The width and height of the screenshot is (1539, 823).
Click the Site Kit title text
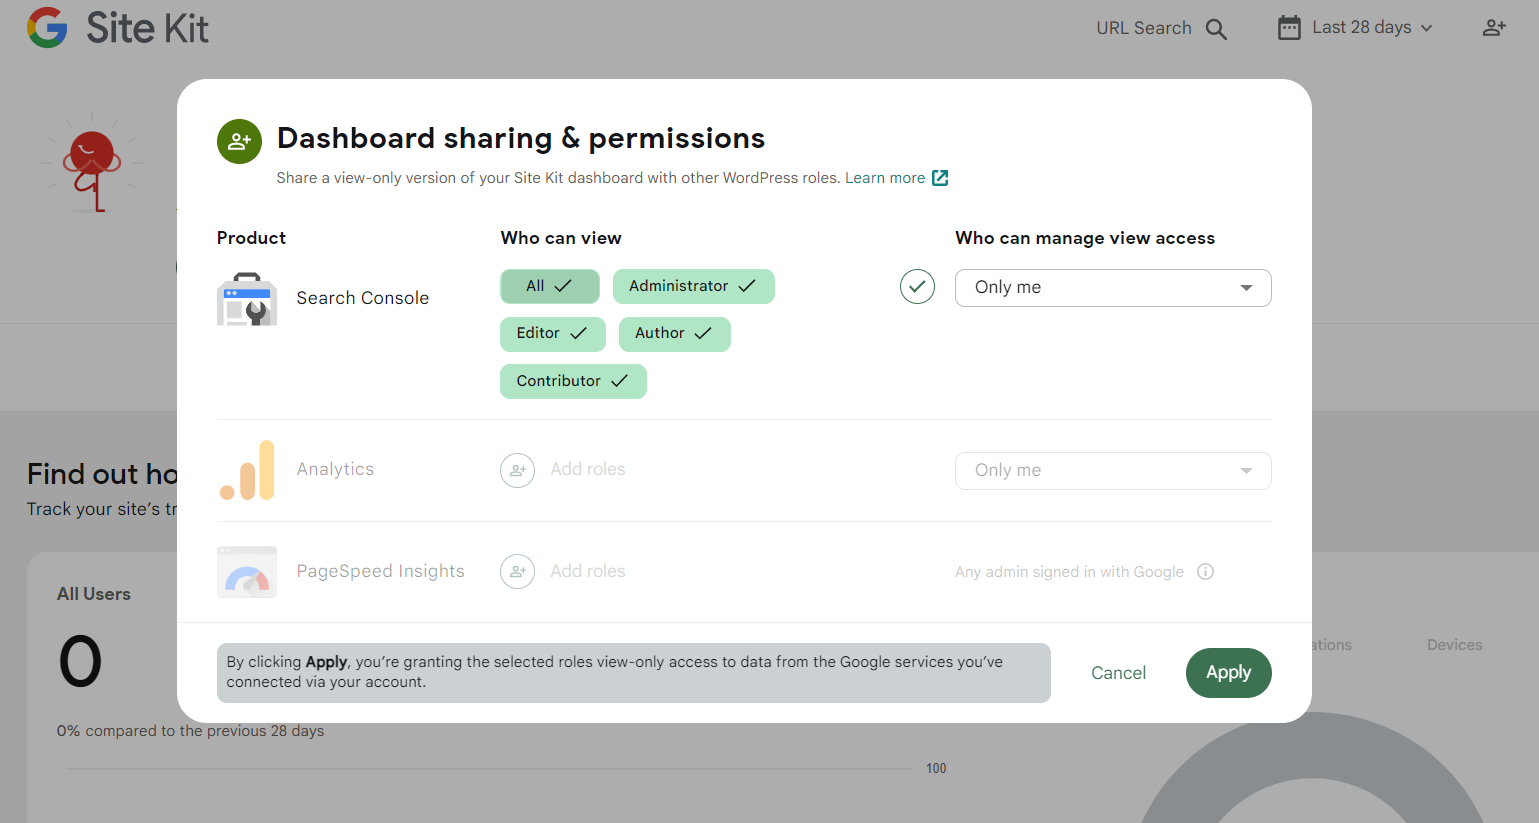[x=147, y=28]
